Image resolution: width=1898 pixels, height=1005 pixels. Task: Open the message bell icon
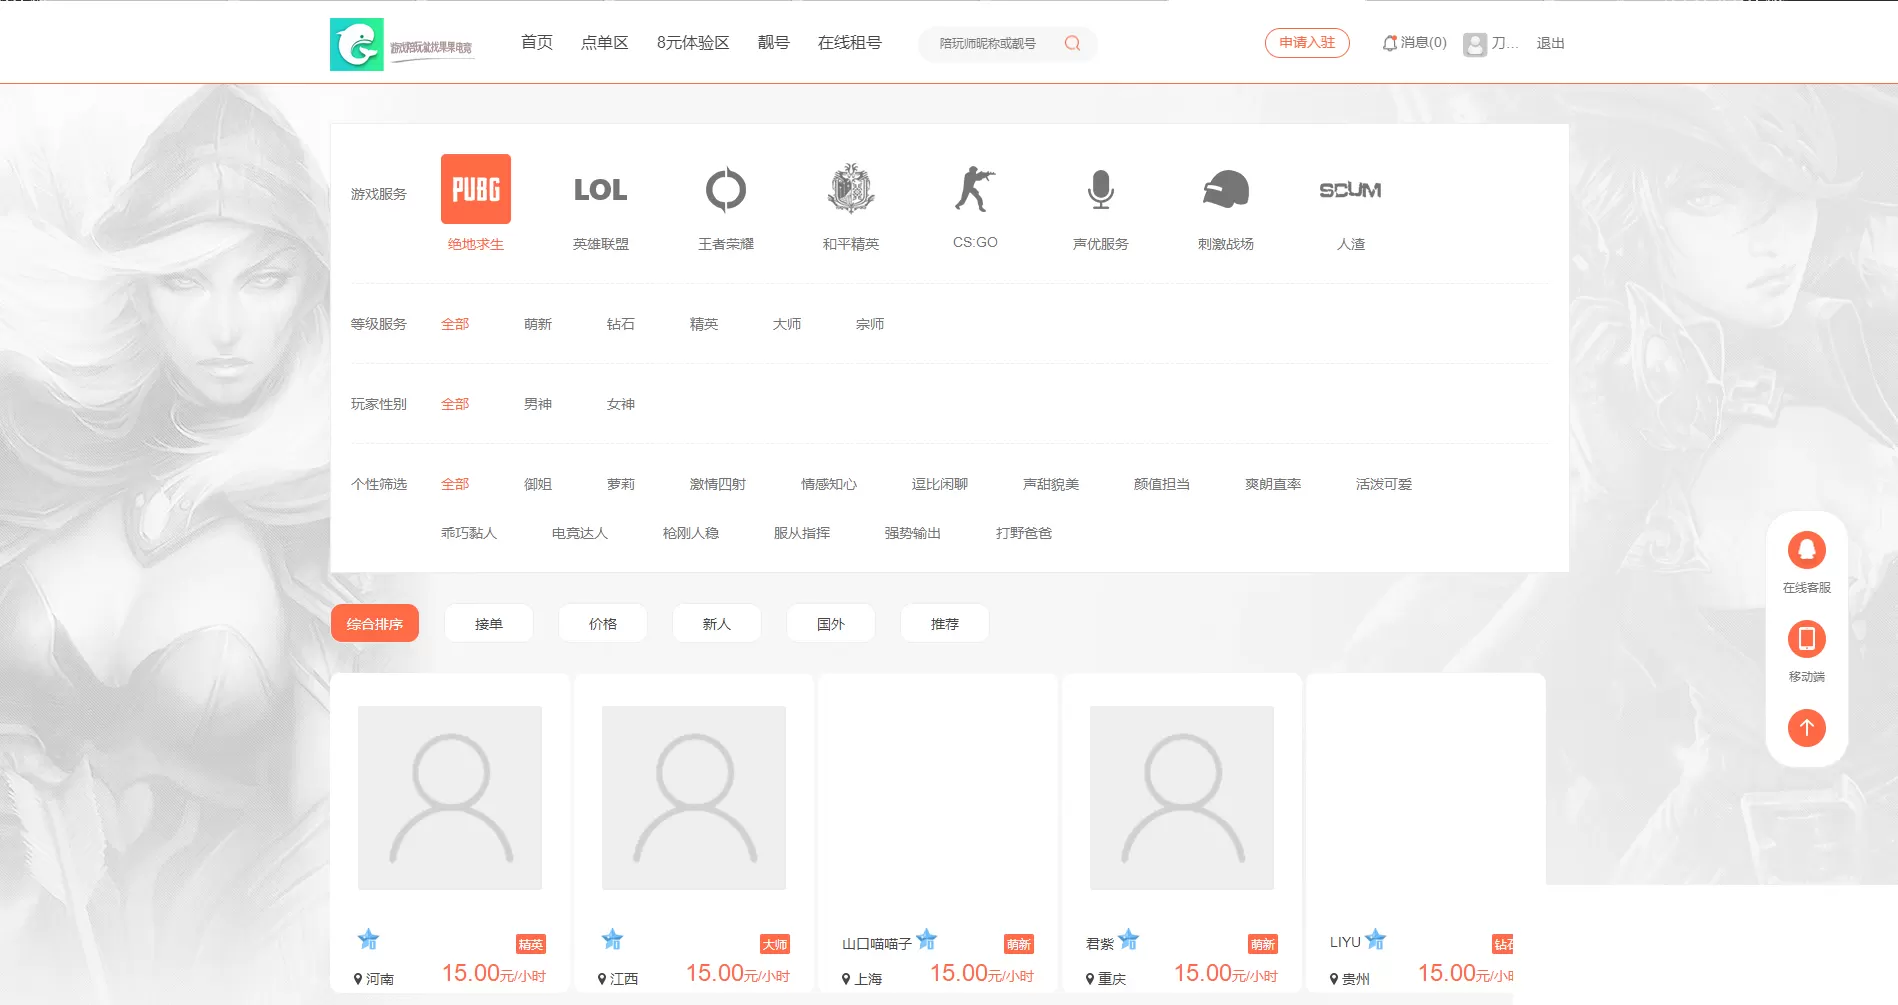[x=1389, y=43]
